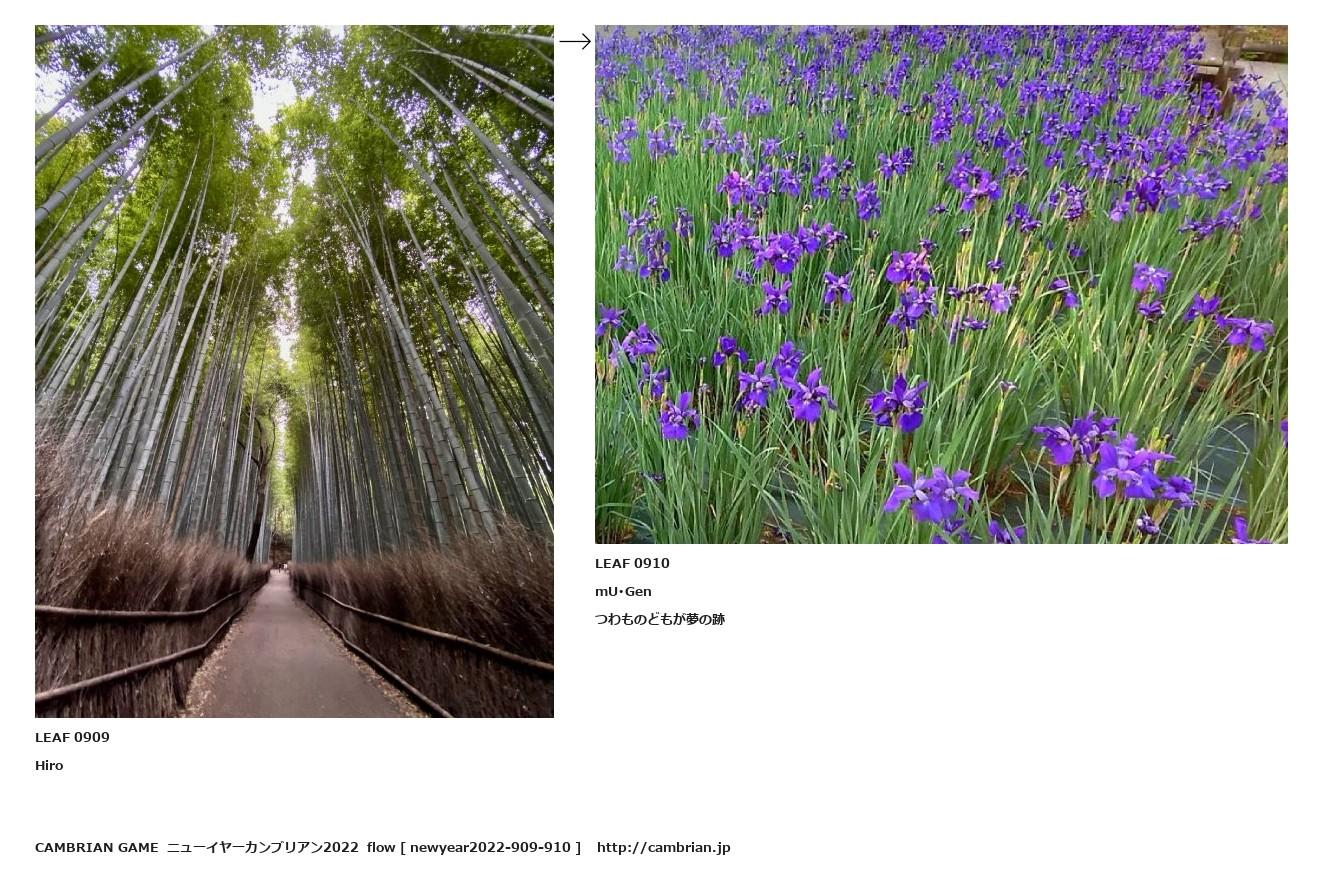Select the author name mU・Gen
The height and width of the screenshot is (872, 1323).
[623, 591]
